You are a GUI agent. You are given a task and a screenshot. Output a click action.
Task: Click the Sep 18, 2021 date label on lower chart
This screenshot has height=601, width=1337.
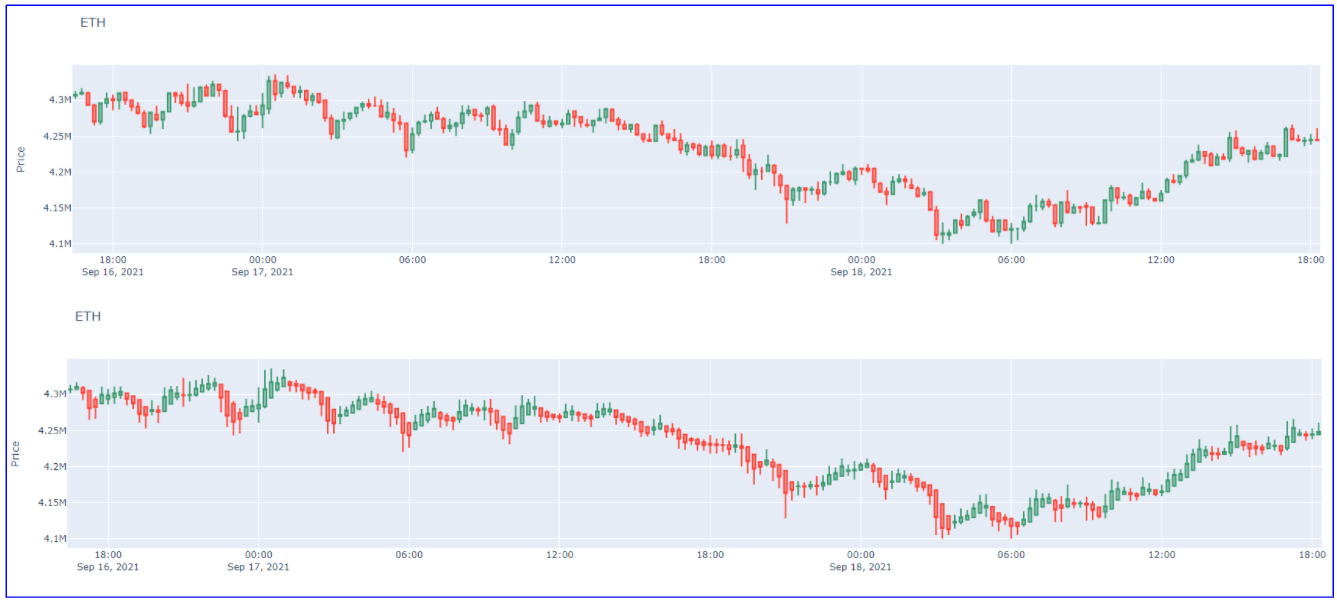(861, 567)
